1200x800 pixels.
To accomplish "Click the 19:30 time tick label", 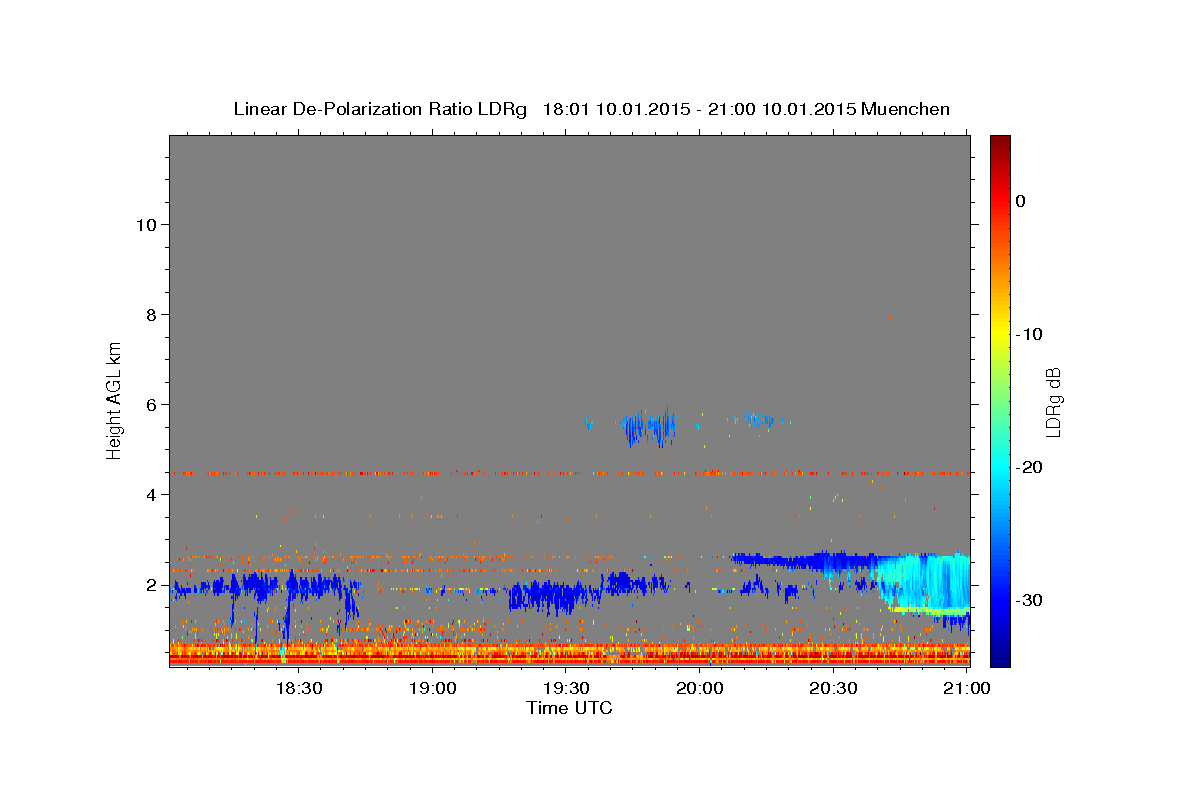I will pyautogui.click(x=566, y=689).
